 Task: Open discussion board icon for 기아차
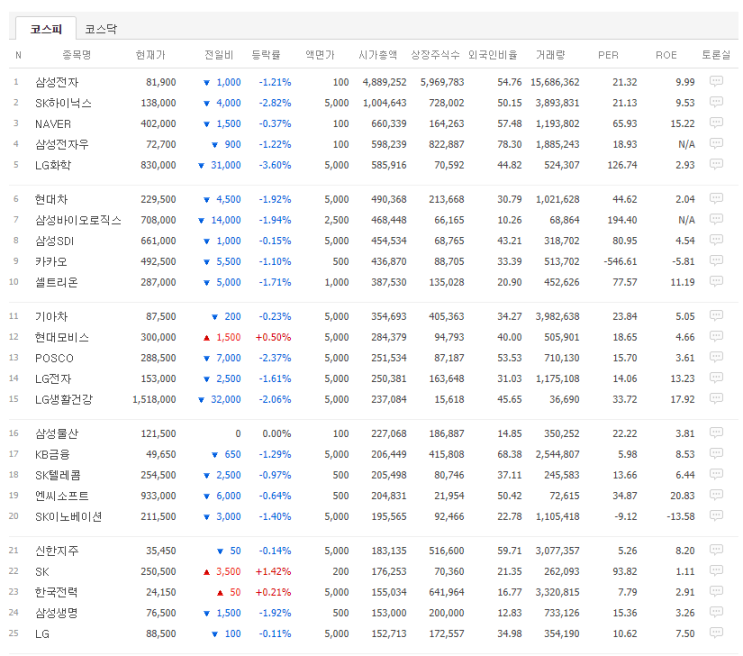(x=716, y=315)
